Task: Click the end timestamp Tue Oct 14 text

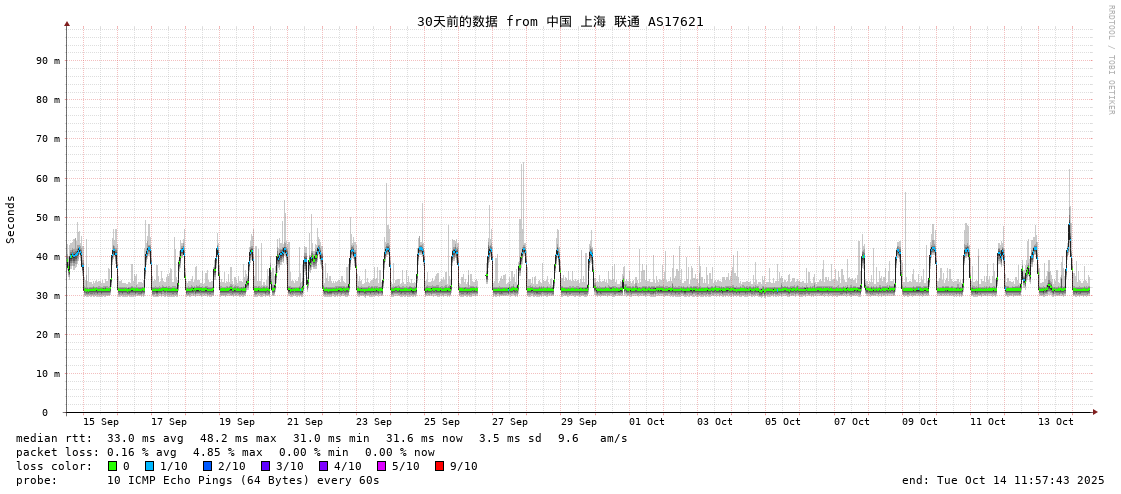Action: pos(1003,480)
